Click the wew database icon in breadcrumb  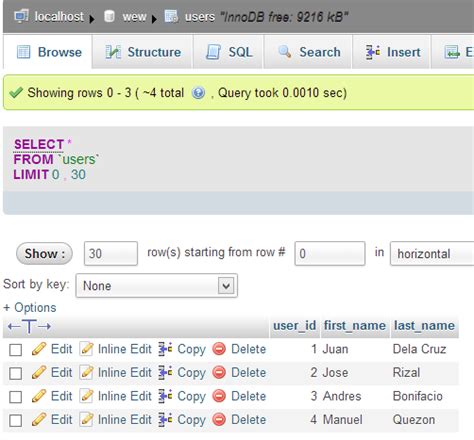point(109,16)
